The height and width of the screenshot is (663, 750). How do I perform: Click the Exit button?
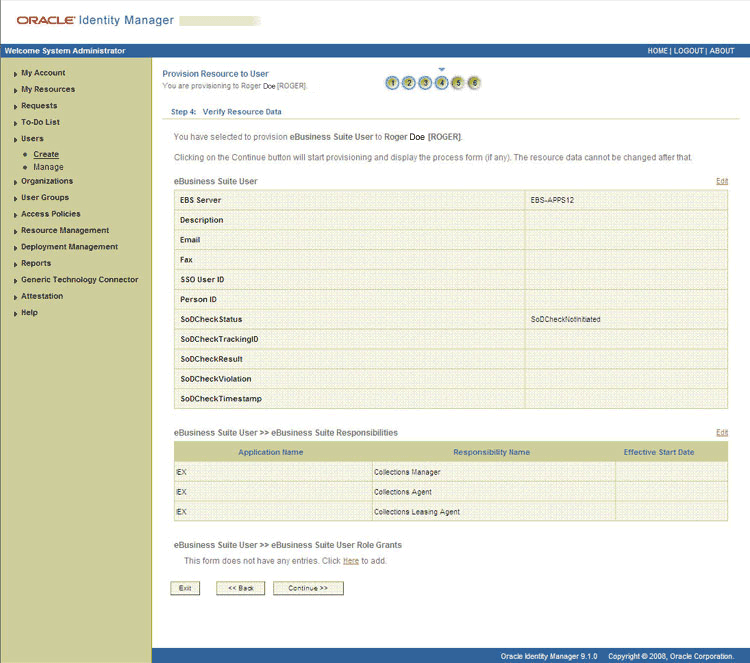coord(185,588)
